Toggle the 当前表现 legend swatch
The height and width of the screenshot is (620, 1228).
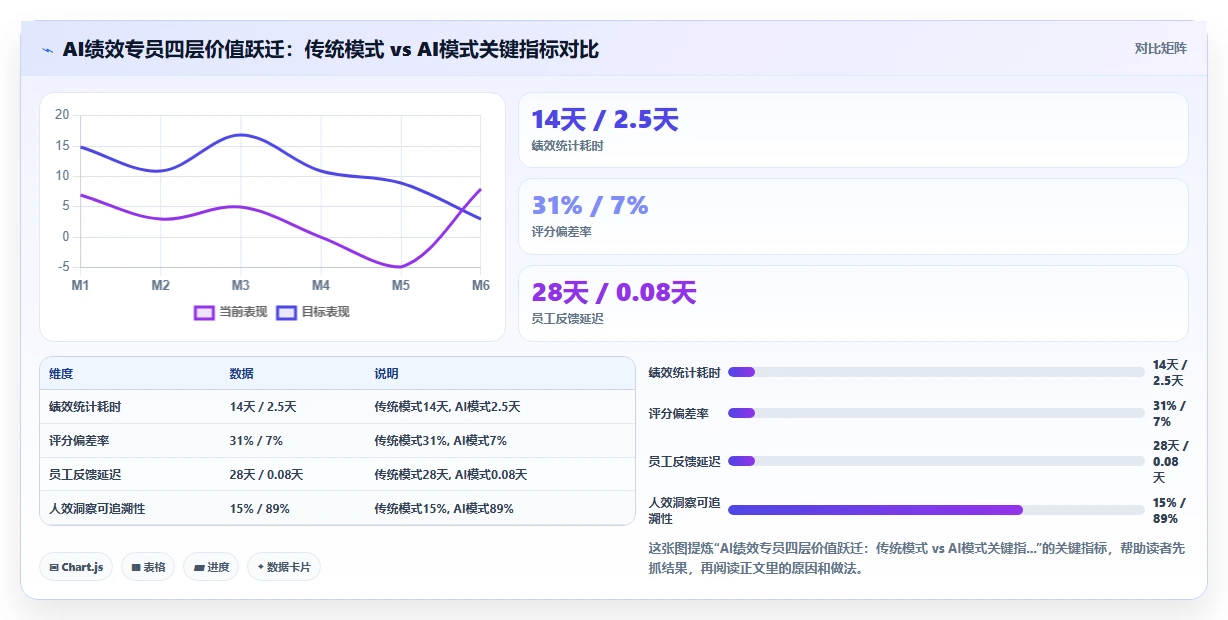tap(204, 312)
